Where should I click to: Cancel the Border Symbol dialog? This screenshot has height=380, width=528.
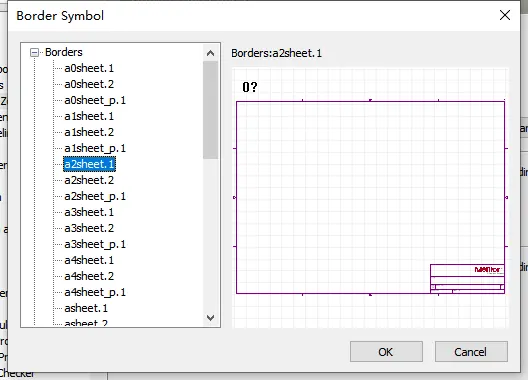click(471, 352)
